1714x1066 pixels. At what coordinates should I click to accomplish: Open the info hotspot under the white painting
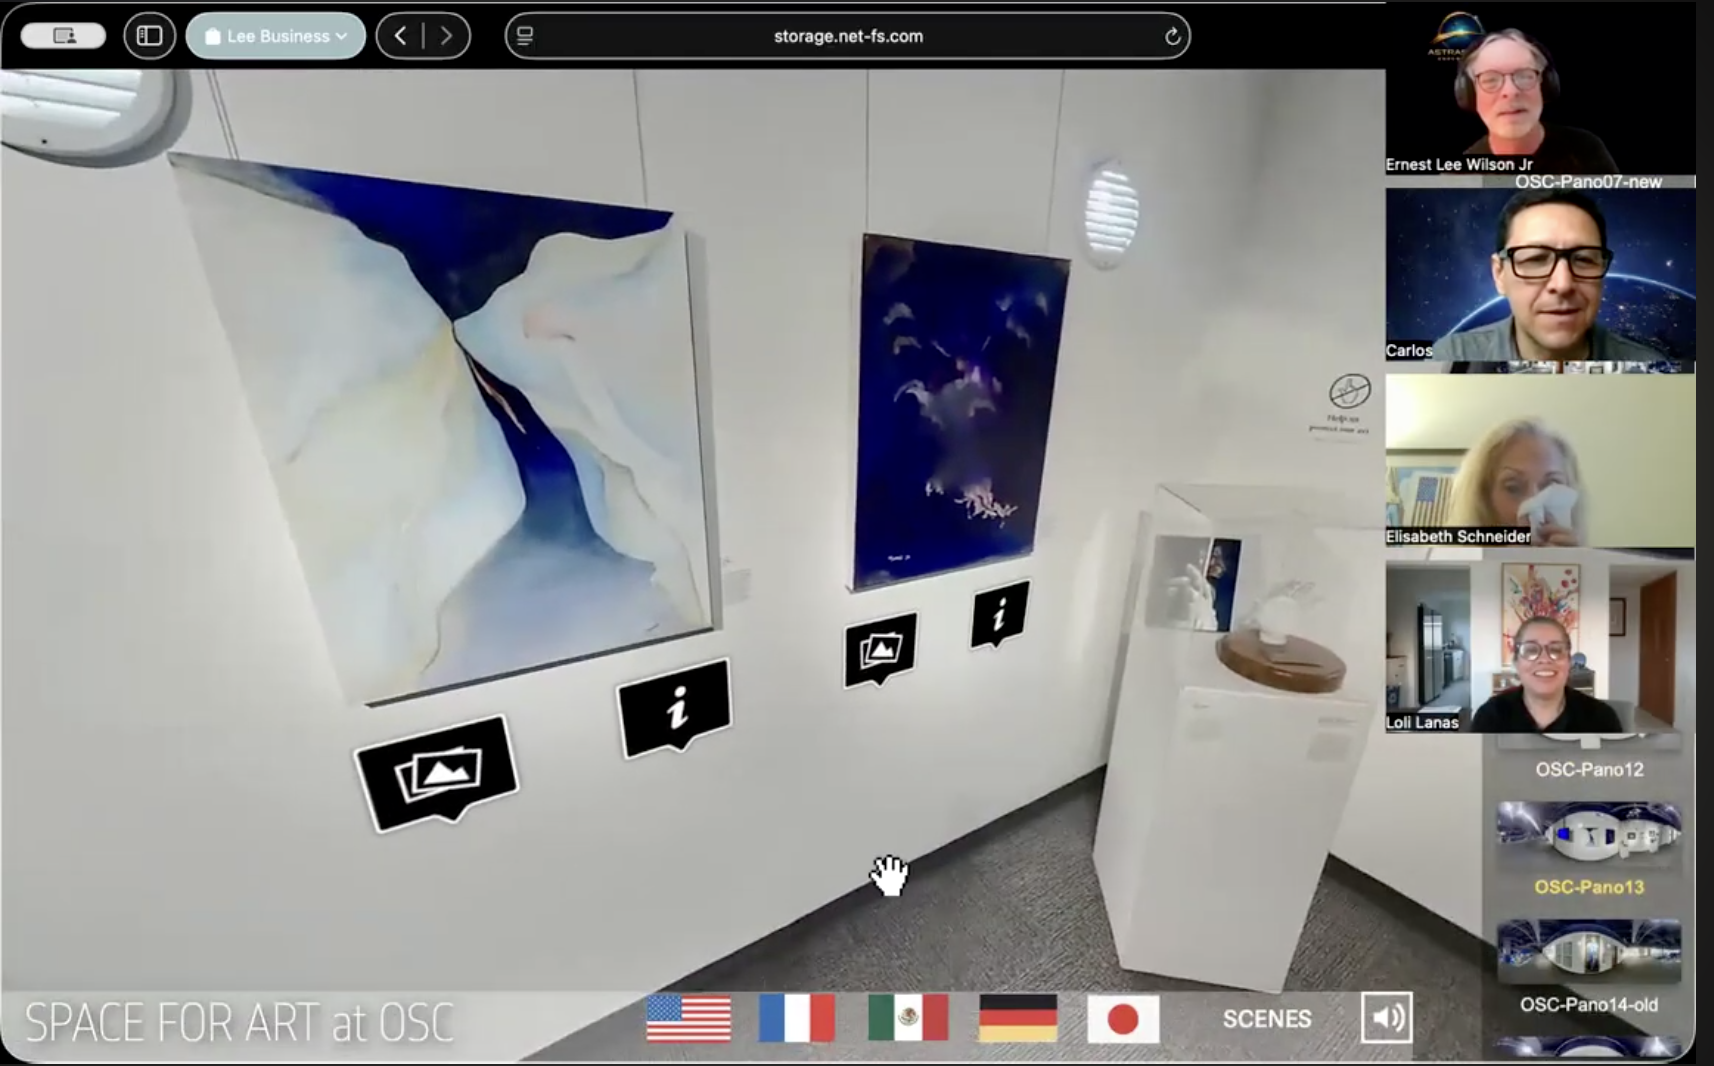point(676,707)
